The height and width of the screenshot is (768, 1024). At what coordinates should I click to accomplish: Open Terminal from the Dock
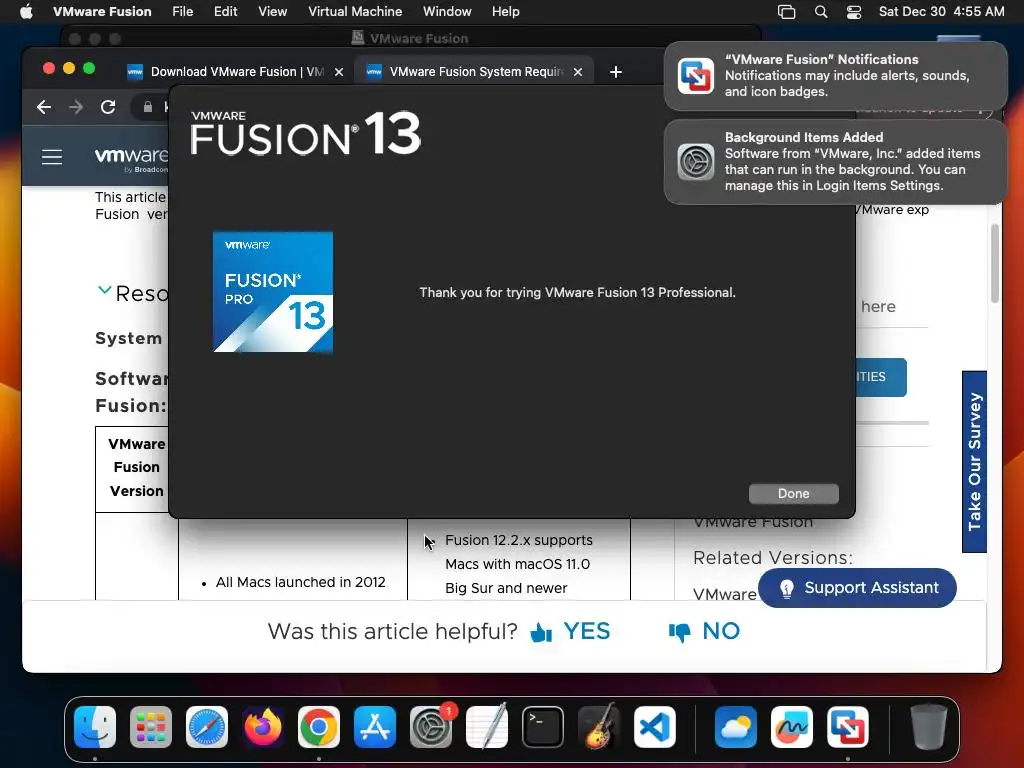(x=543, y=727)
